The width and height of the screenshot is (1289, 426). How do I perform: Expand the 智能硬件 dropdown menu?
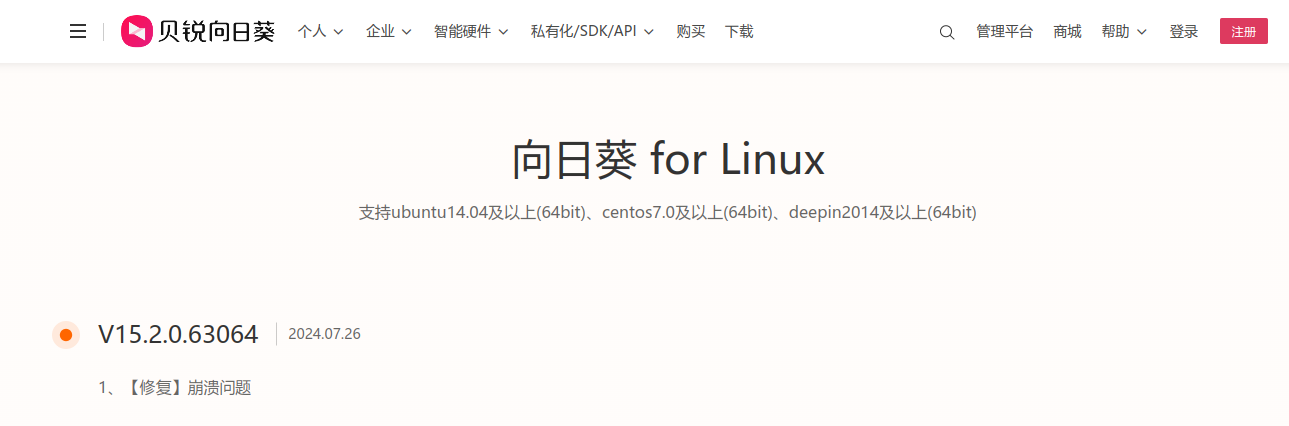point(471,32)
